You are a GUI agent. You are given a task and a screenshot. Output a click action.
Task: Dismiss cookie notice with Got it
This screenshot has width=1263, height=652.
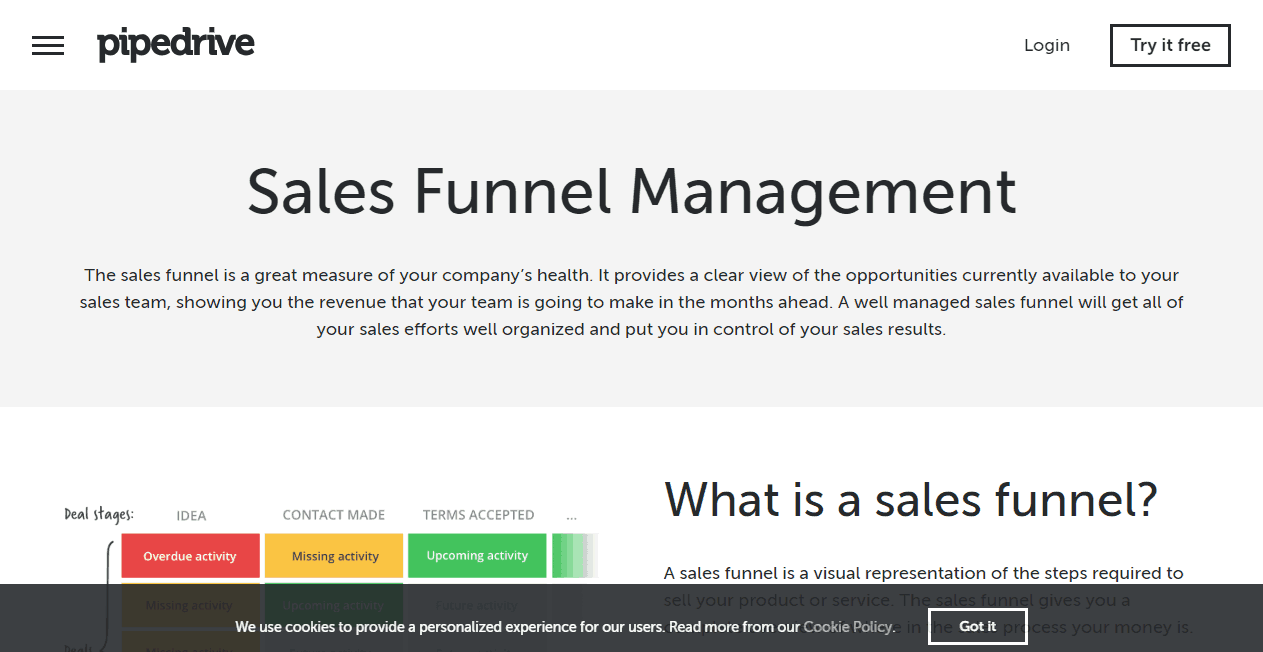pos(977,626)
